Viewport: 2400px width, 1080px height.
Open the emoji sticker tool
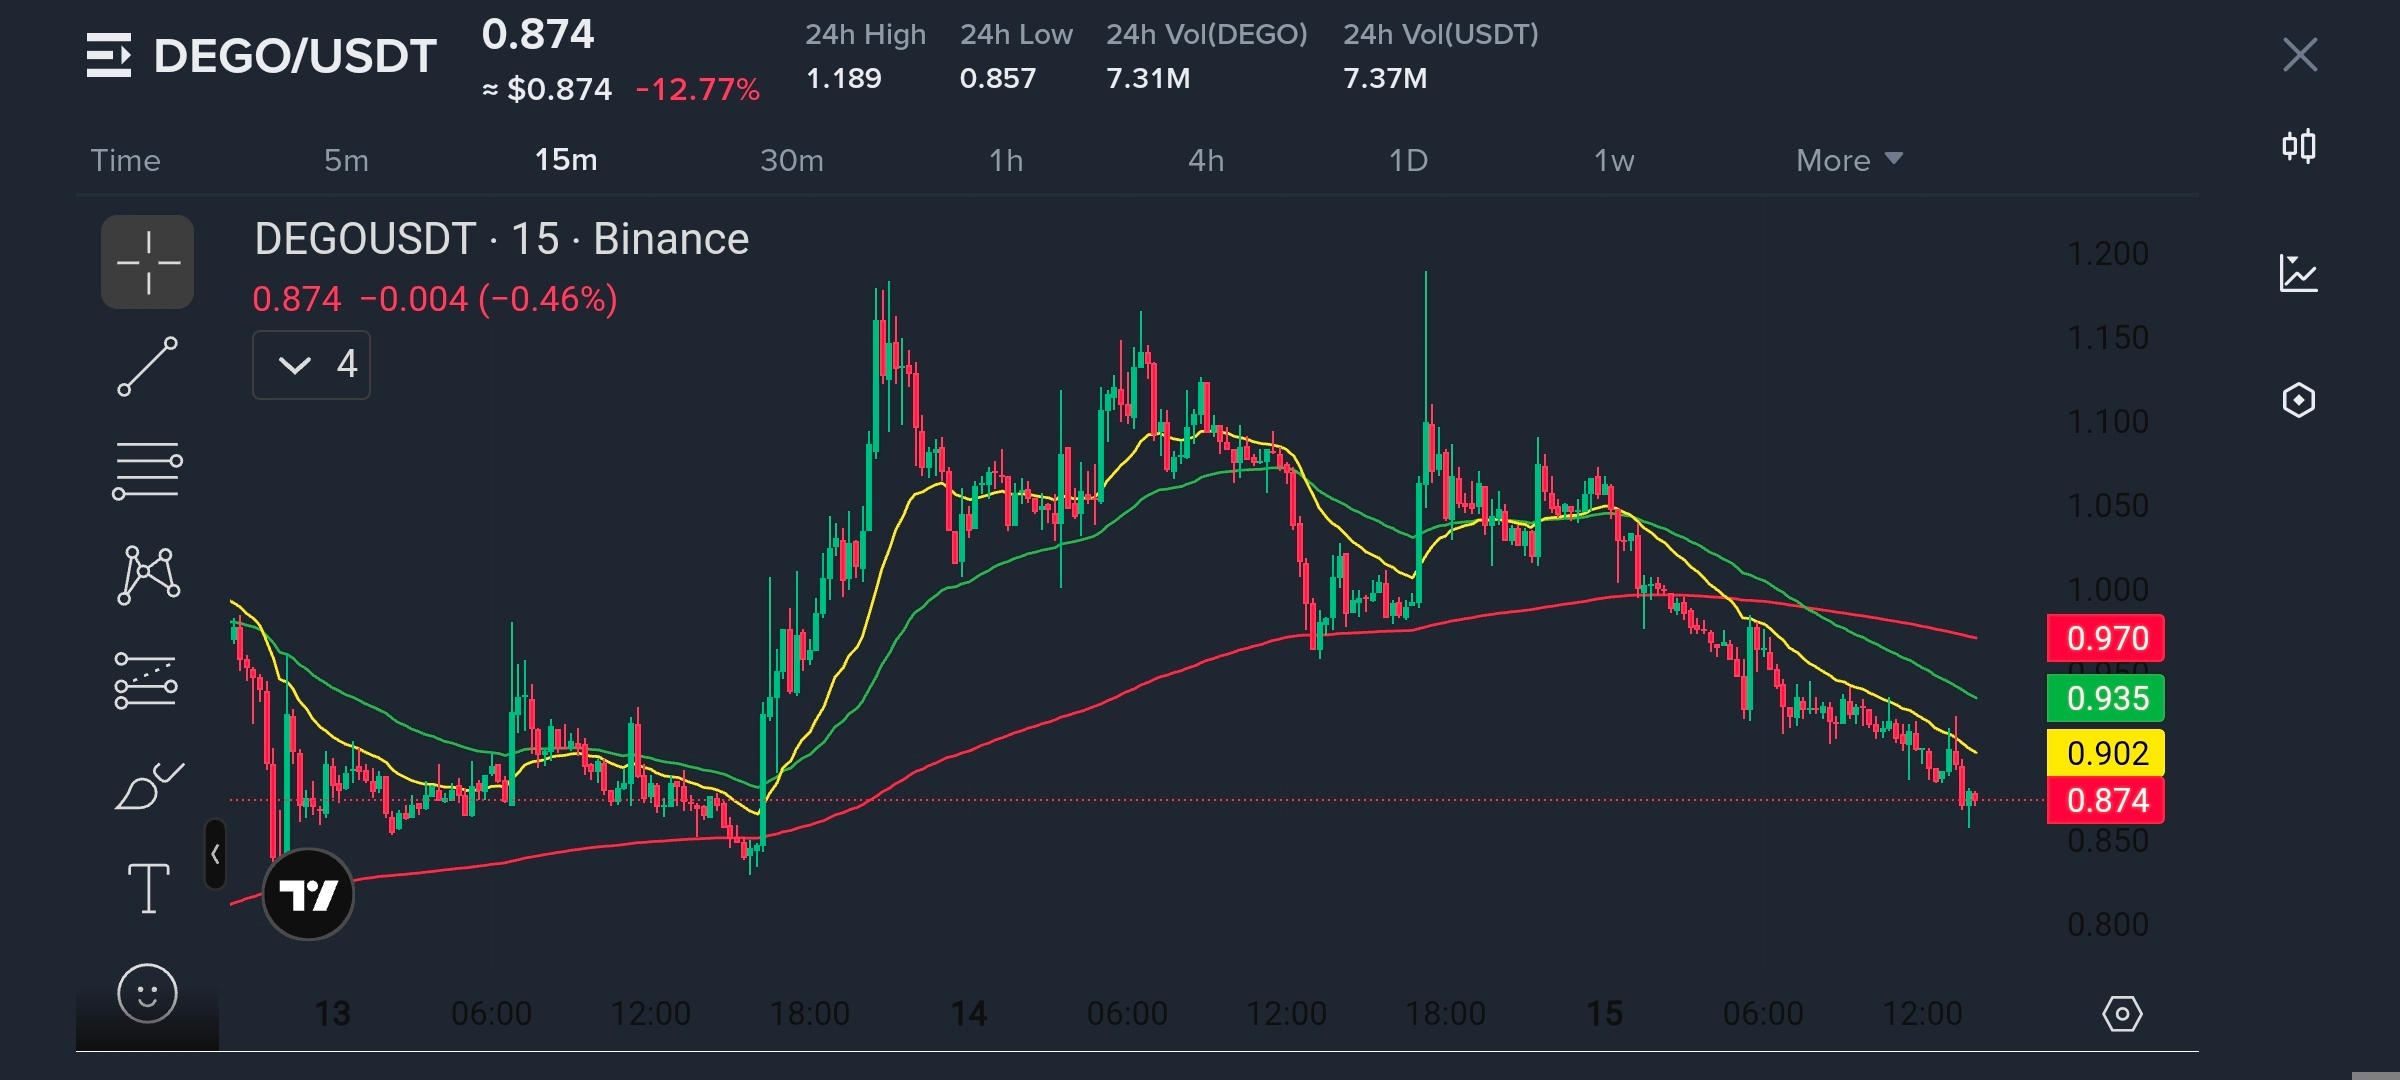click(147, 993)
